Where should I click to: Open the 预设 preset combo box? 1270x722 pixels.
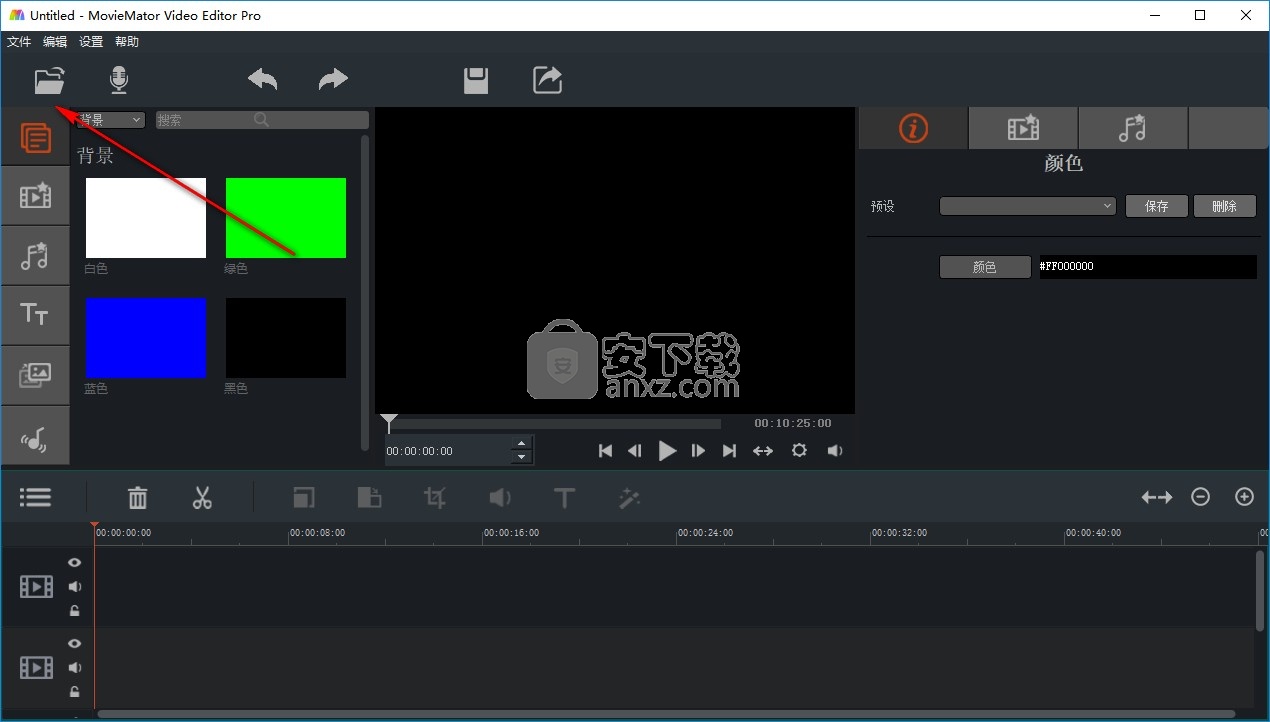[1028, 206]
